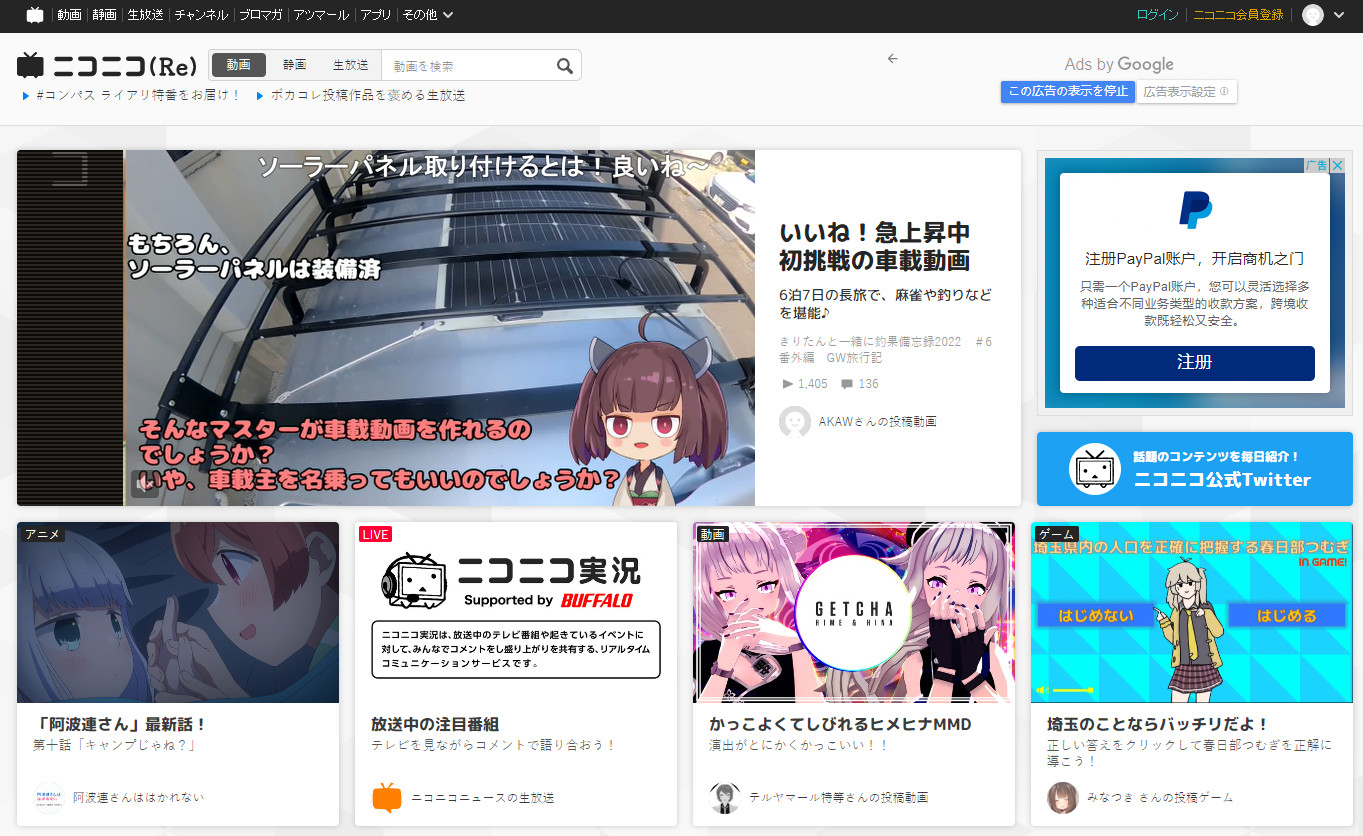This screenshot has width=1363, height=836.
Task: Unmute the featured video with speaker icon
Action: click(143, 483)
